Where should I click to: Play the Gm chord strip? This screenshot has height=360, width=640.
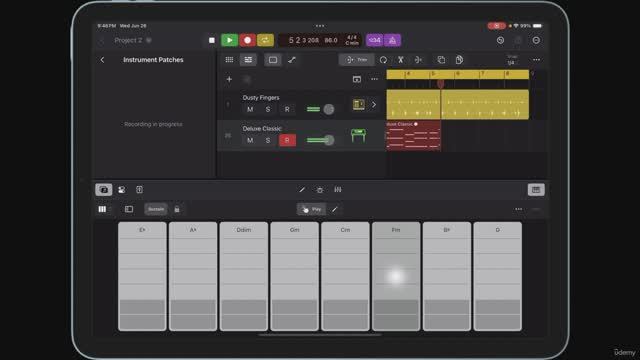coord(294,276)
